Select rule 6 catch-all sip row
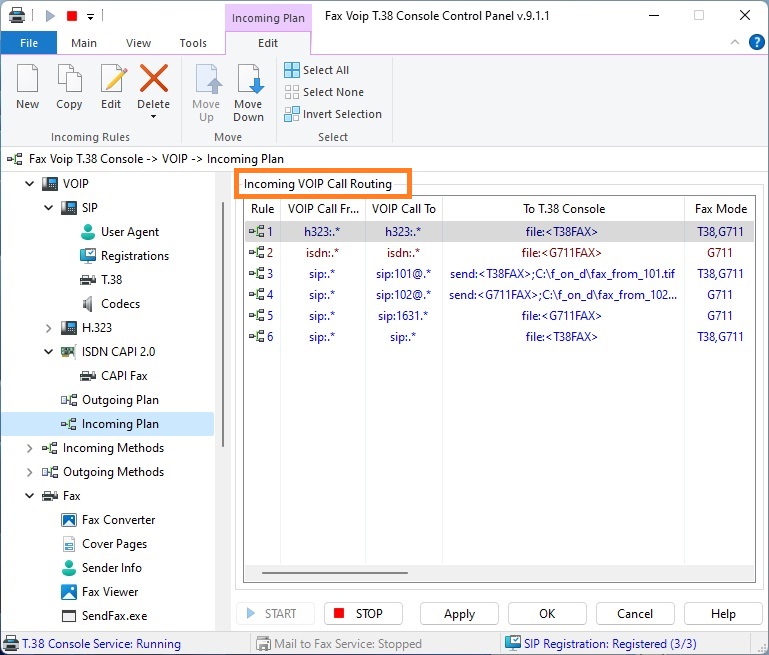Viewport: 769px width, 655px height. click(499, 337)
